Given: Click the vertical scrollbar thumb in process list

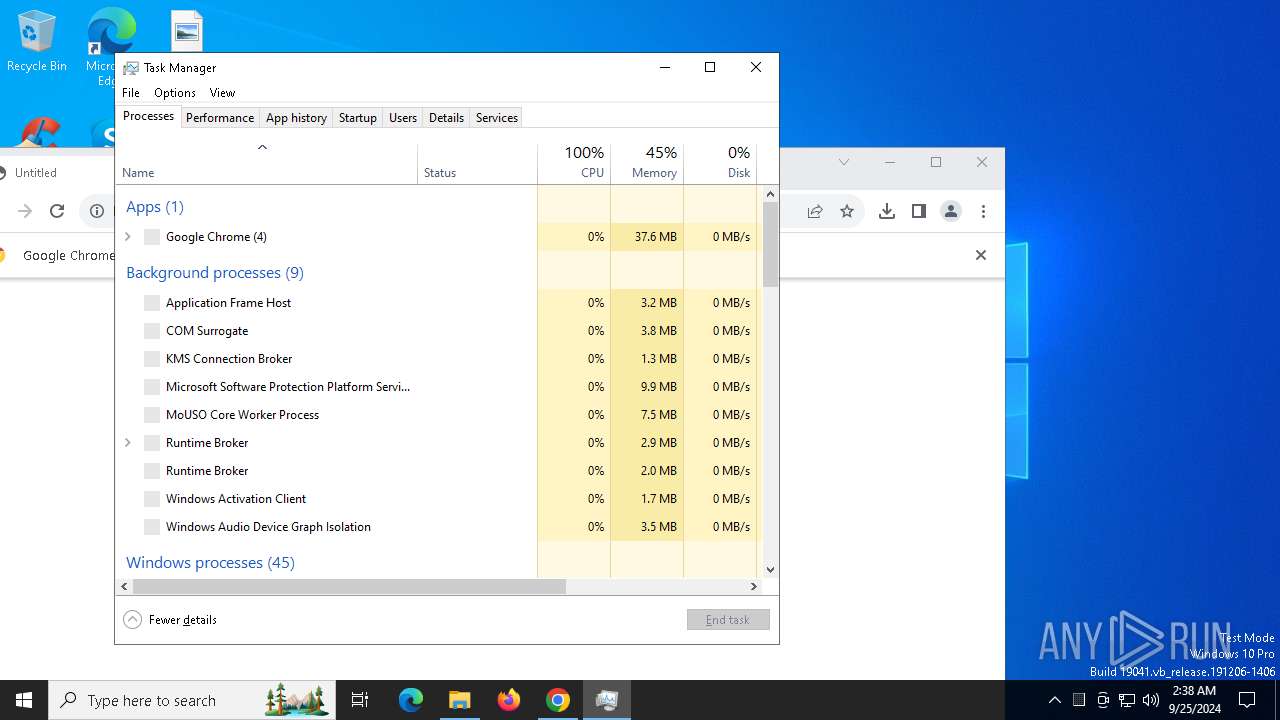Looking at the screenshot, I should tap(770, 244).
